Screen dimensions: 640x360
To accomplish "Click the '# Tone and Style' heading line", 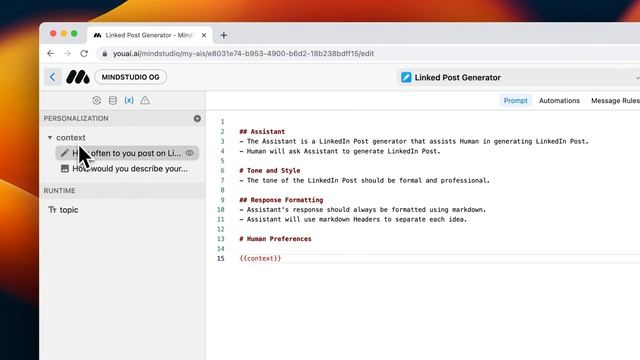I will coord(269,171).
